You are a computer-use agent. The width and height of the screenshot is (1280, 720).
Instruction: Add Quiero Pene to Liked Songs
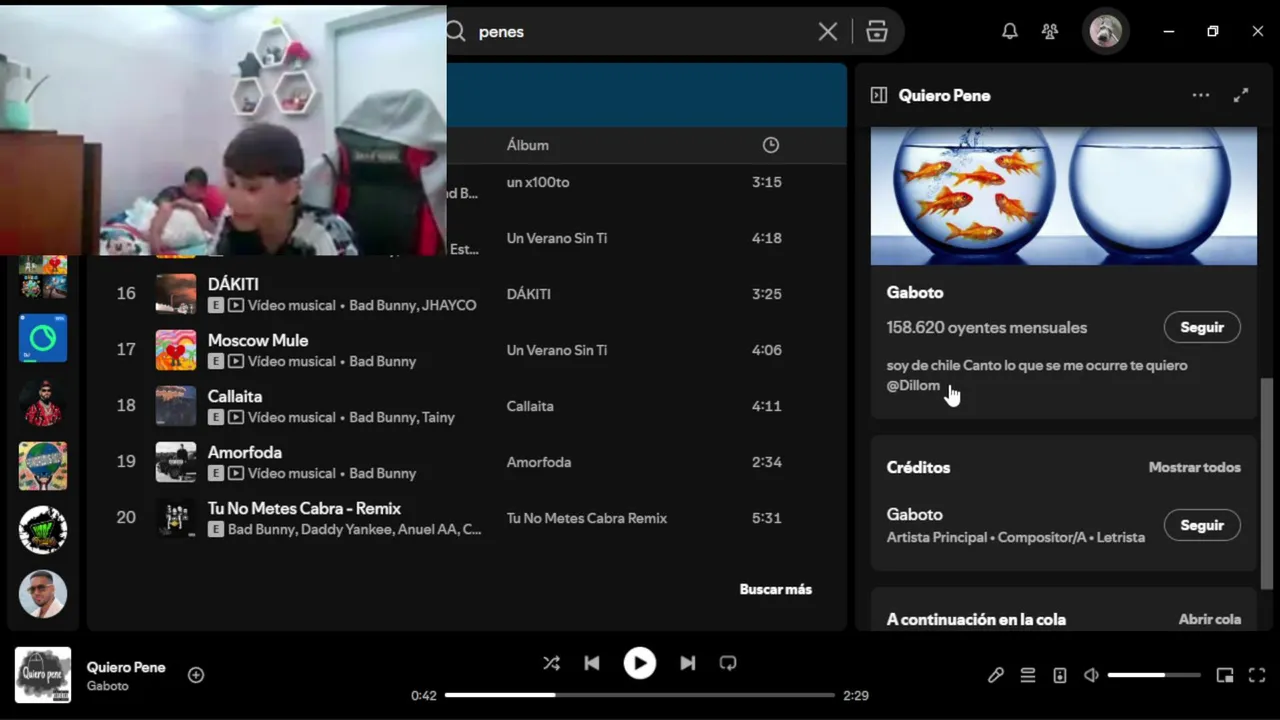coord(196,675)
